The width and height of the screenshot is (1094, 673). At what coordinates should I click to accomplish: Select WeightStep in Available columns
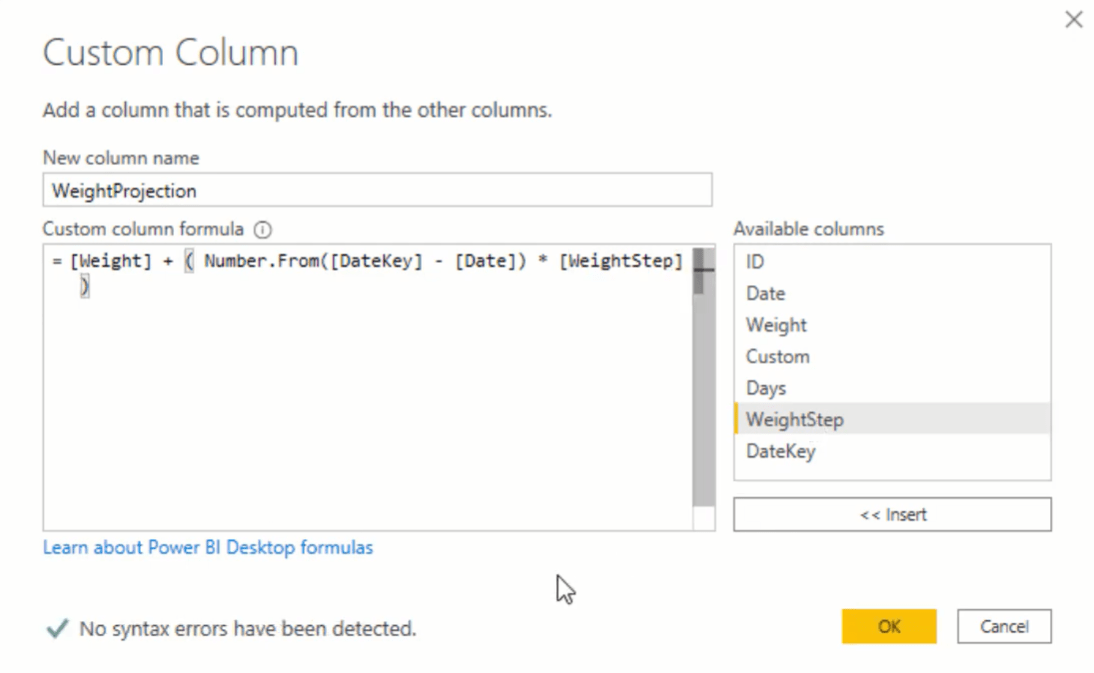pyautogui.click(x=892, y=419)
